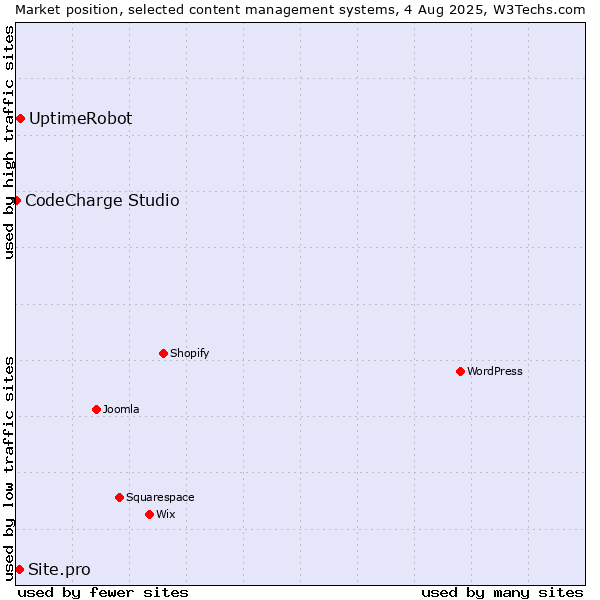Viewport: 600px width, 600px height.
Task: Click the Wix red data point
Action: [150, 515]
